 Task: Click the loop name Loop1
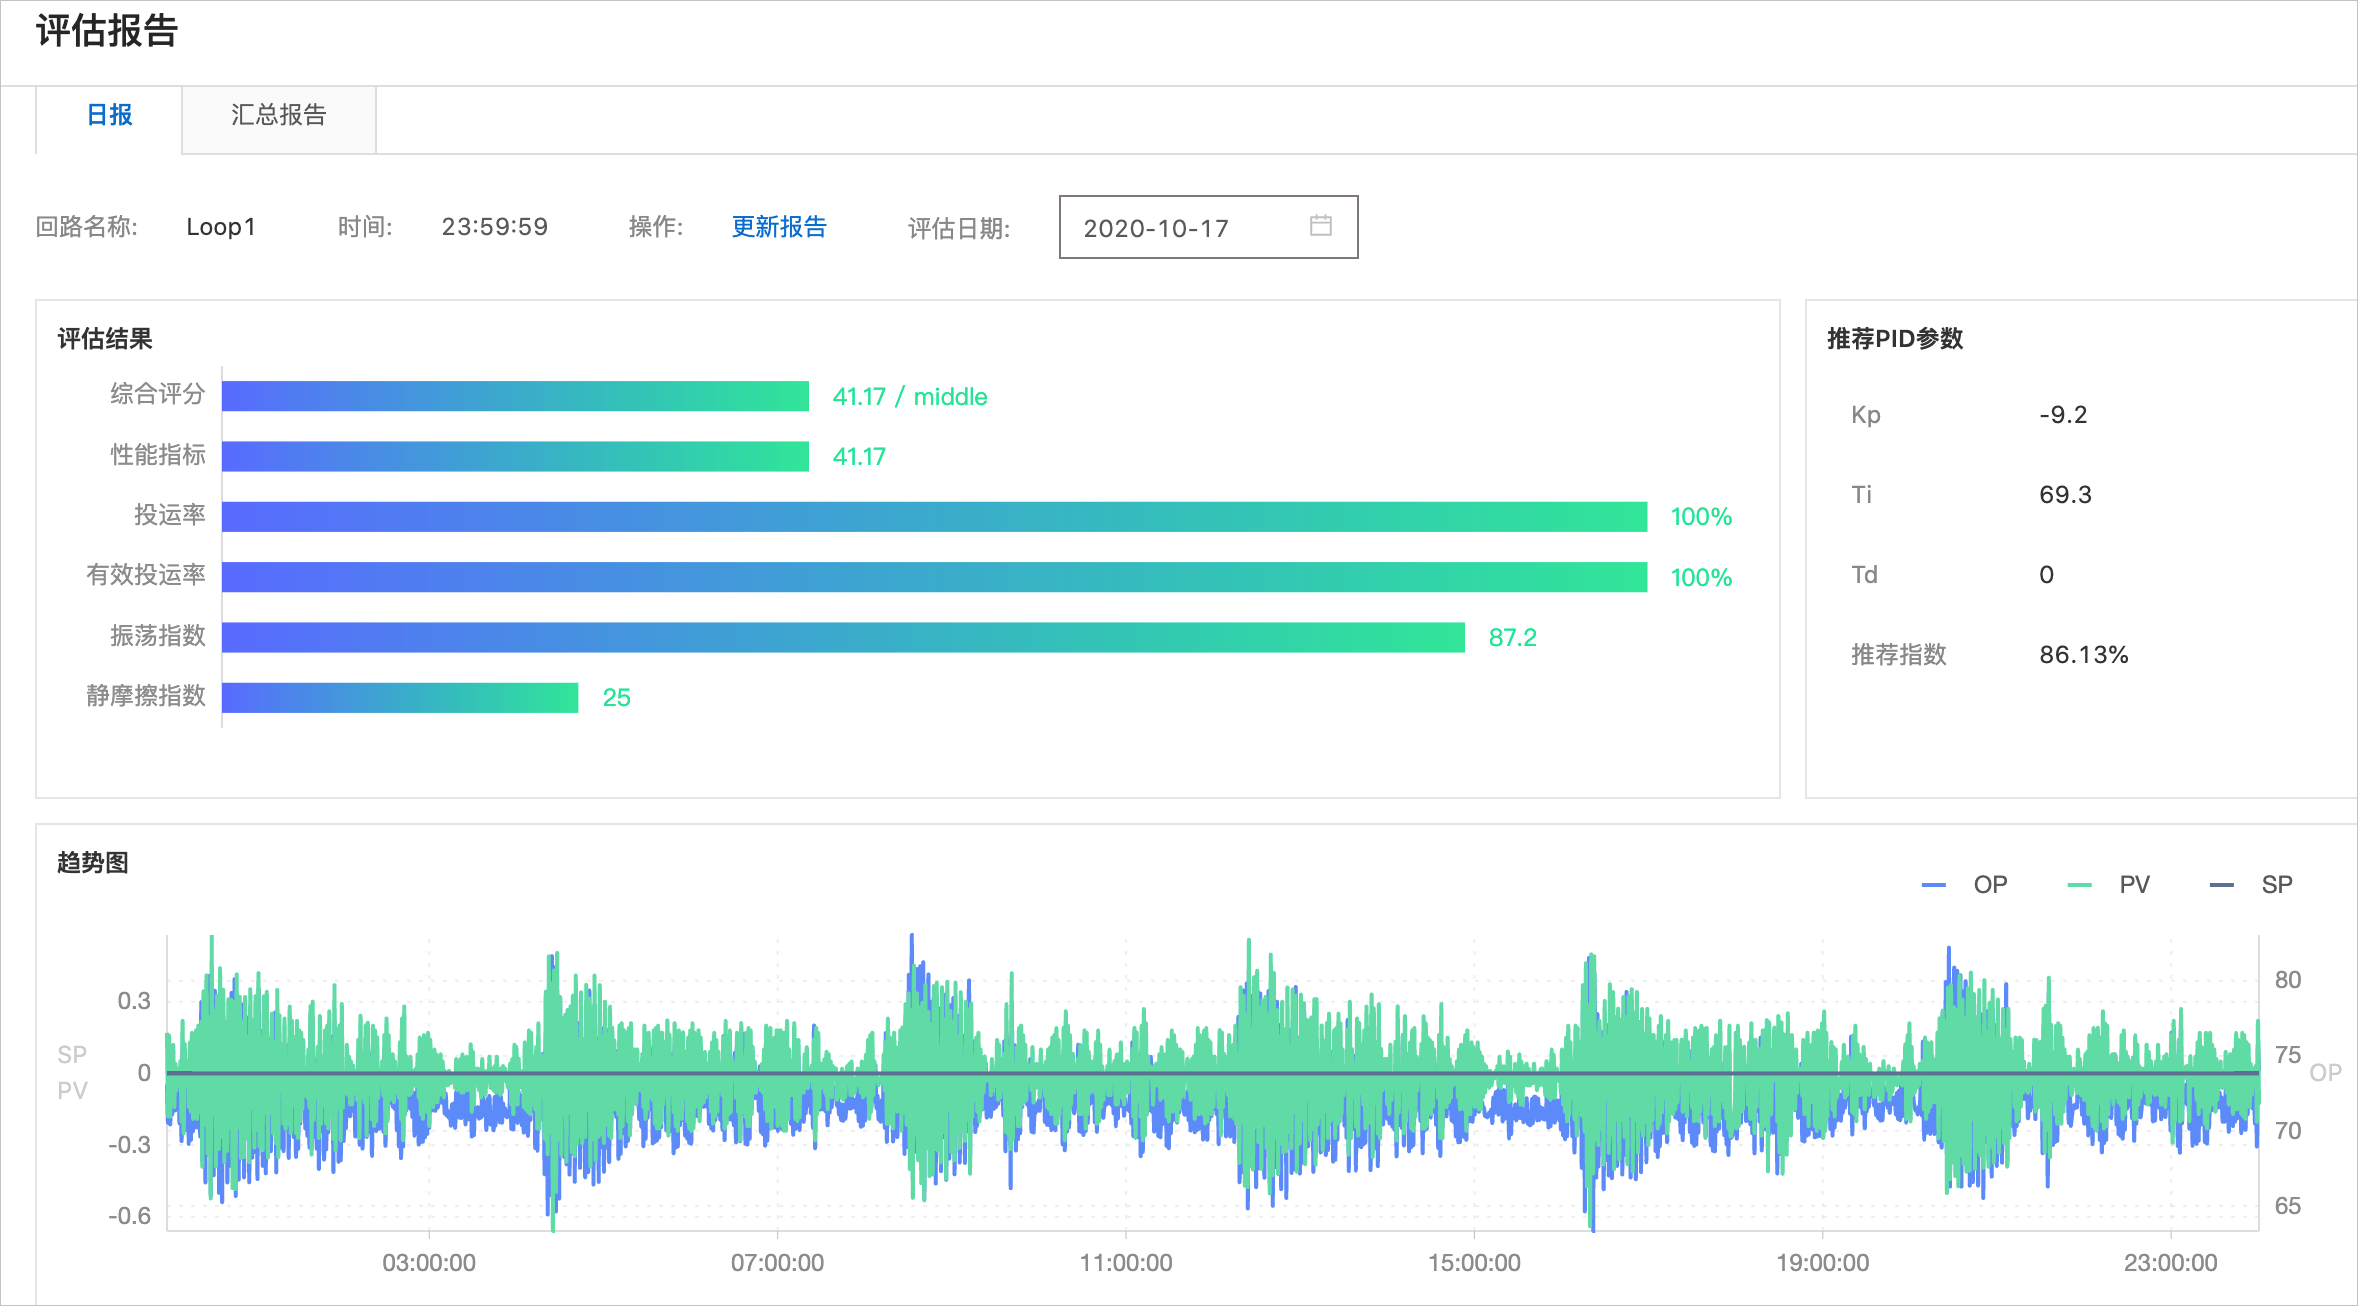221,227
